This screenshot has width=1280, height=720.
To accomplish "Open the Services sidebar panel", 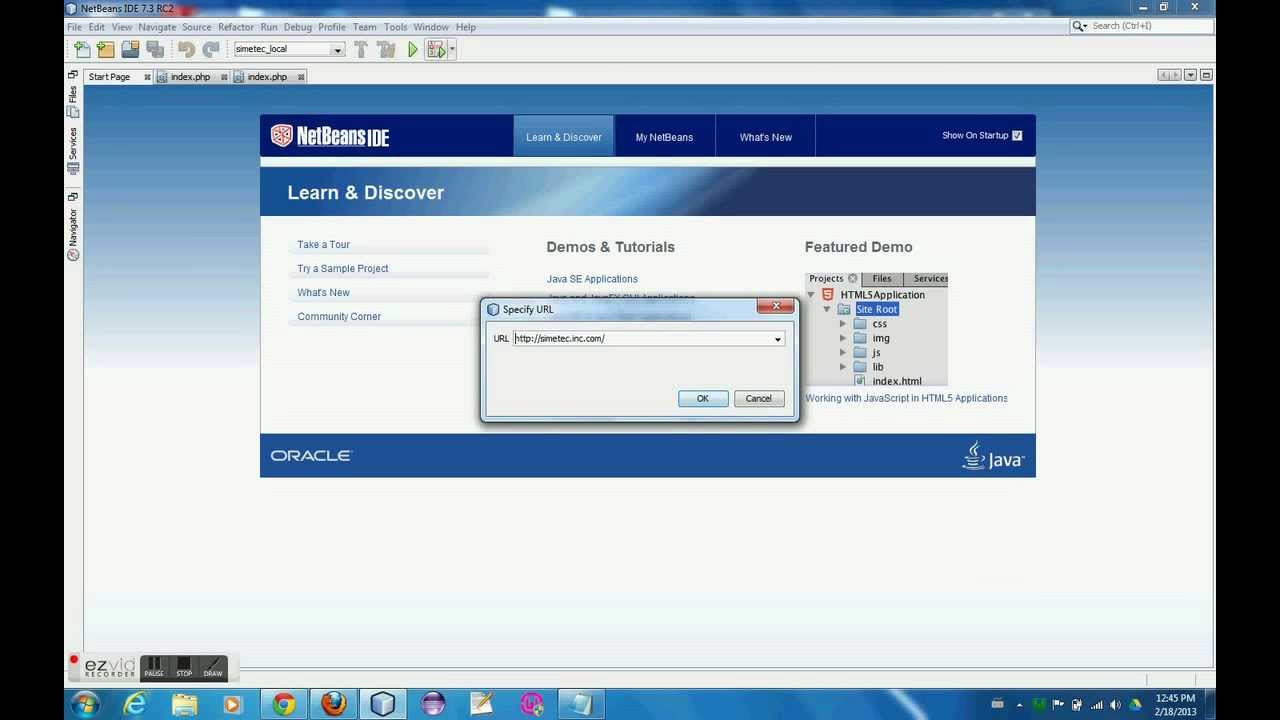I will (x=72, y=151).
